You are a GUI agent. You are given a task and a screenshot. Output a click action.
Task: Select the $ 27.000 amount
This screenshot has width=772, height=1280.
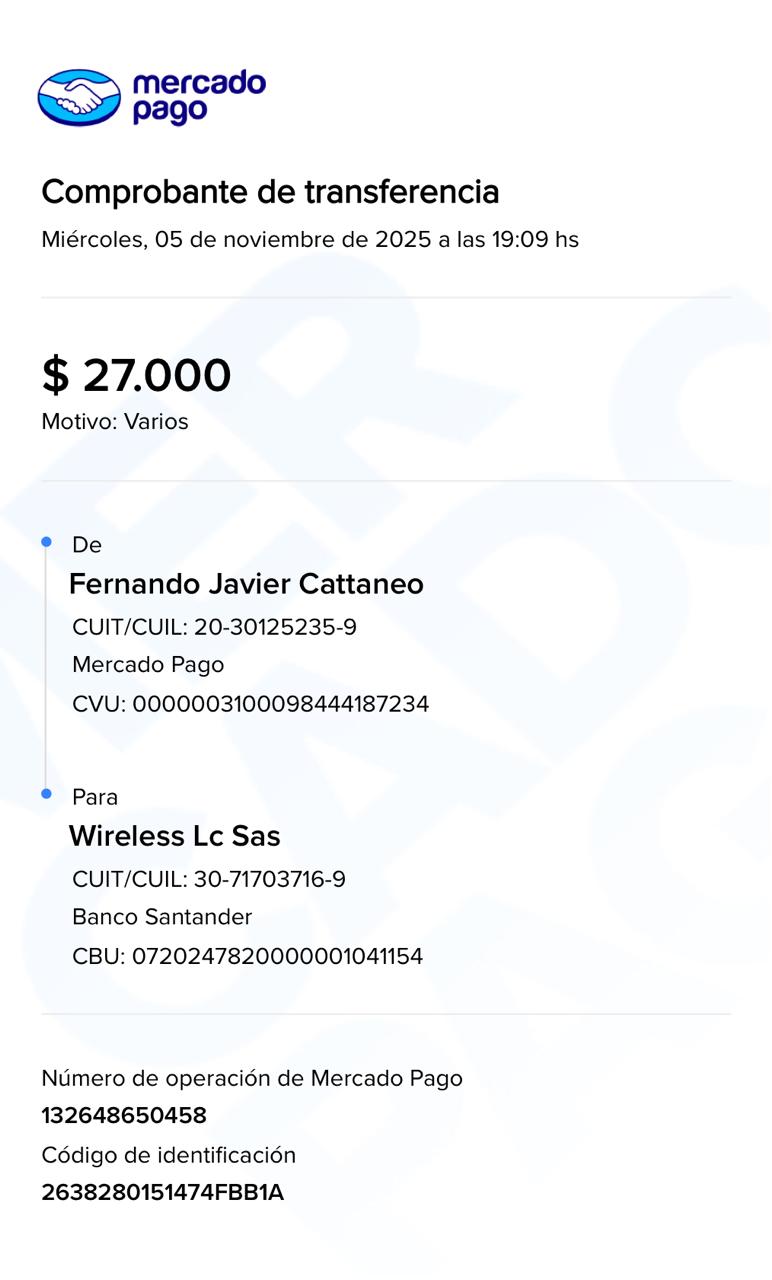tap(136, 375)
